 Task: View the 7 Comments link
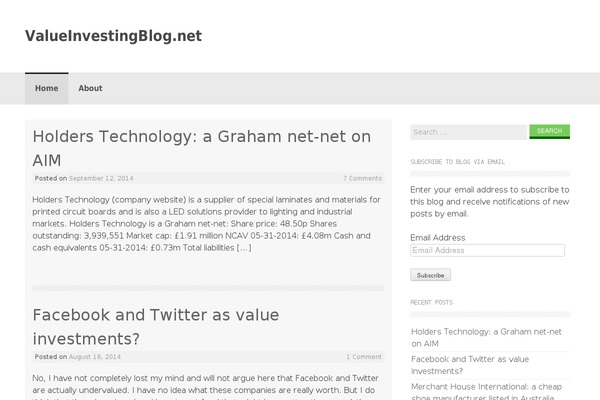click(362, 178)
